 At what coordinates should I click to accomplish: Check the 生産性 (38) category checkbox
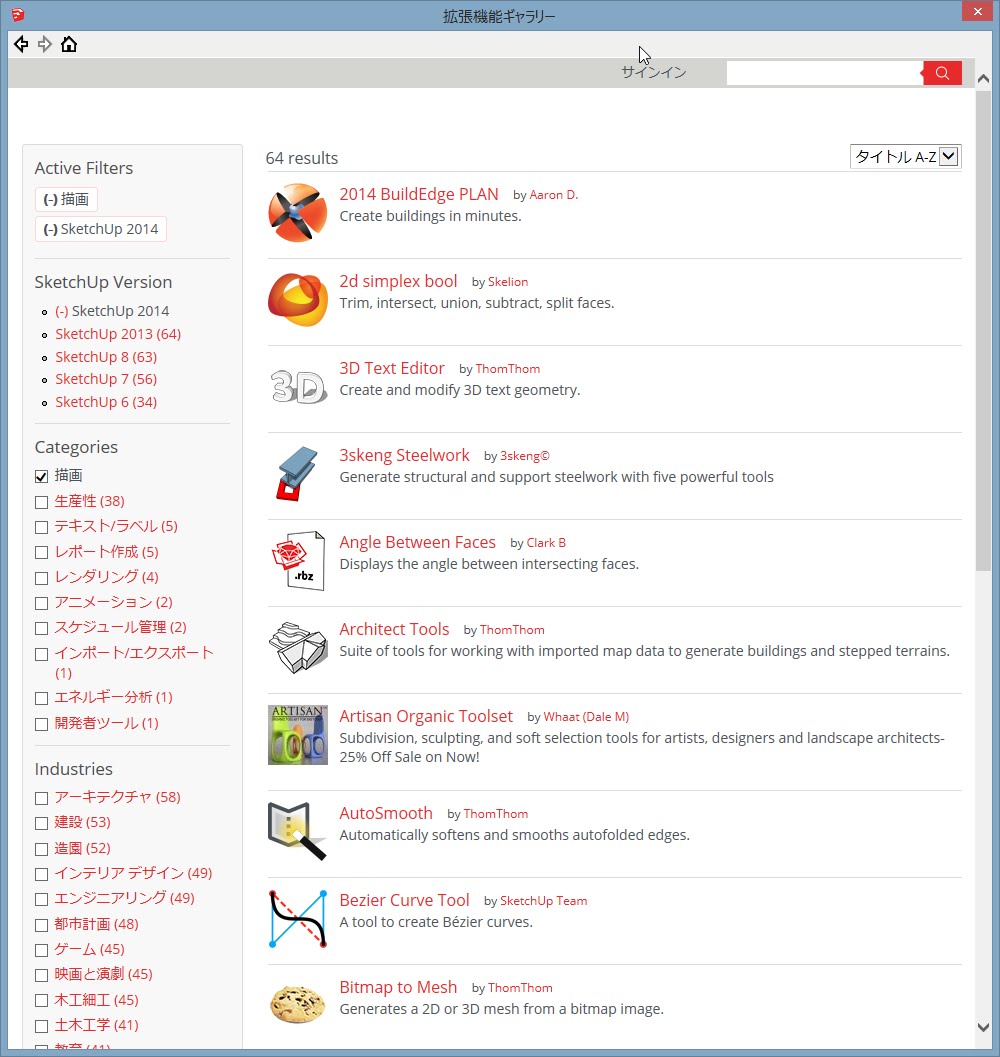click(x=42, y=502)
